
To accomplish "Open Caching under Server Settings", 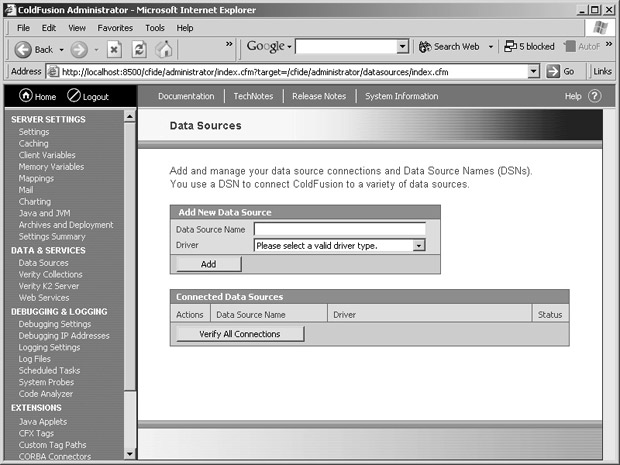I will [34, 144].
